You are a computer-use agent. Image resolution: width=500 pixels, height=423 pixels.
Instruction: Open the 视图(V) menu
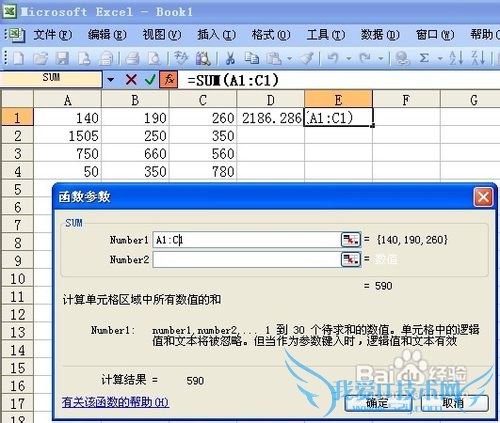(162, 35)
